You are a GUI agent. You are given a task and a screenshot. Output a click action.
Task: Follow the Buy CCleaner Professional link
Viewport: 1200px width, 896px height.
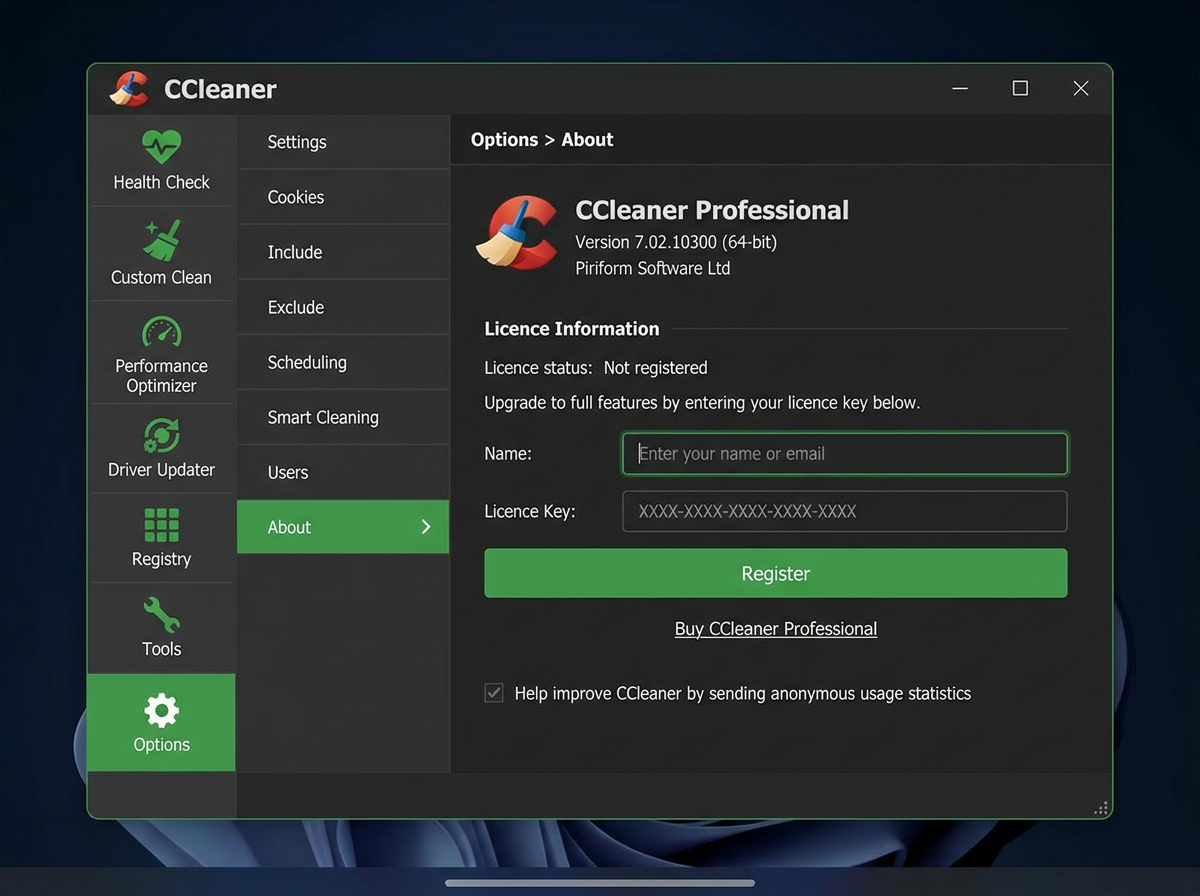[x=776, y=629]
